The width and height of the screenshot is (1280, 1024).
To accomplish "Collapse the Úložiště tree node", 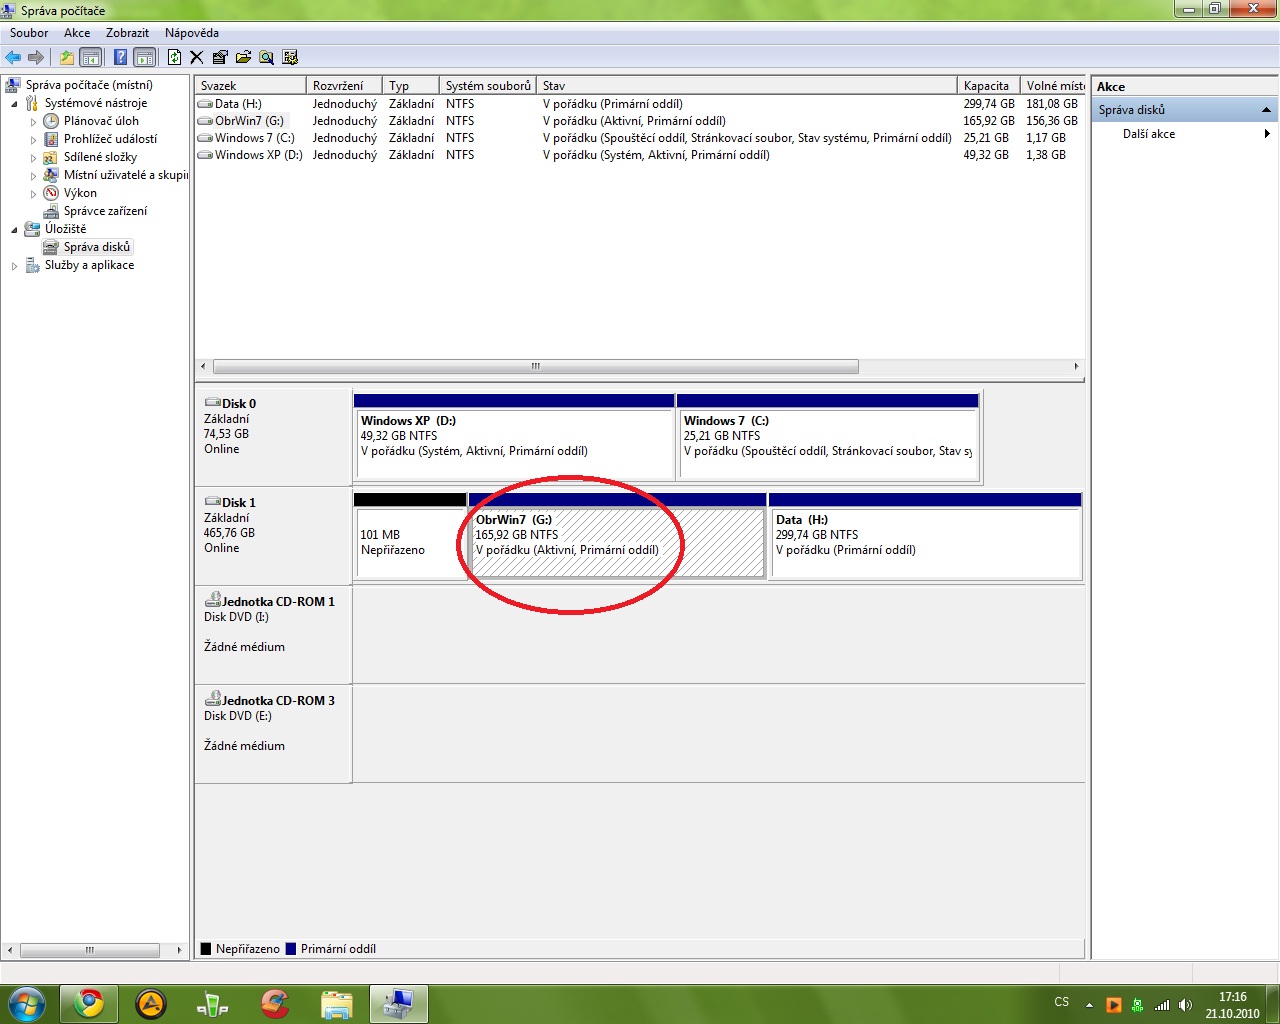I will [x=14, y=229].
